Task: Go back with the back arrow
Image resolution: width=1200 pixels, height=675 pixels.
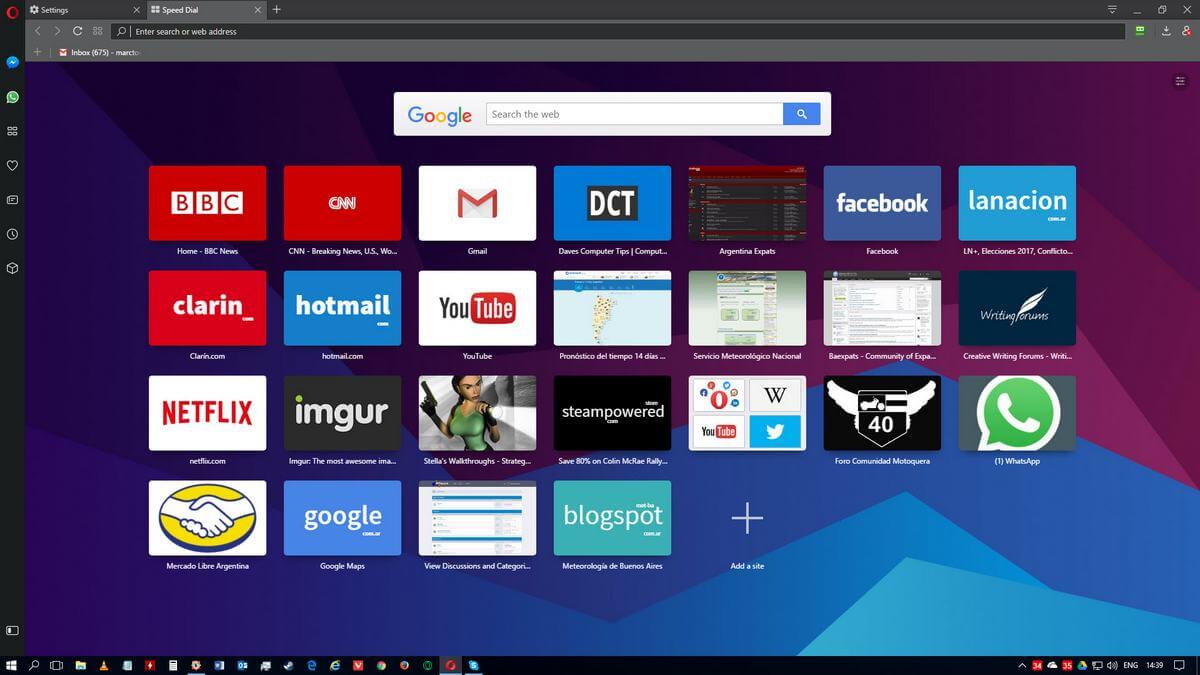Action: (x=38, y=31)
